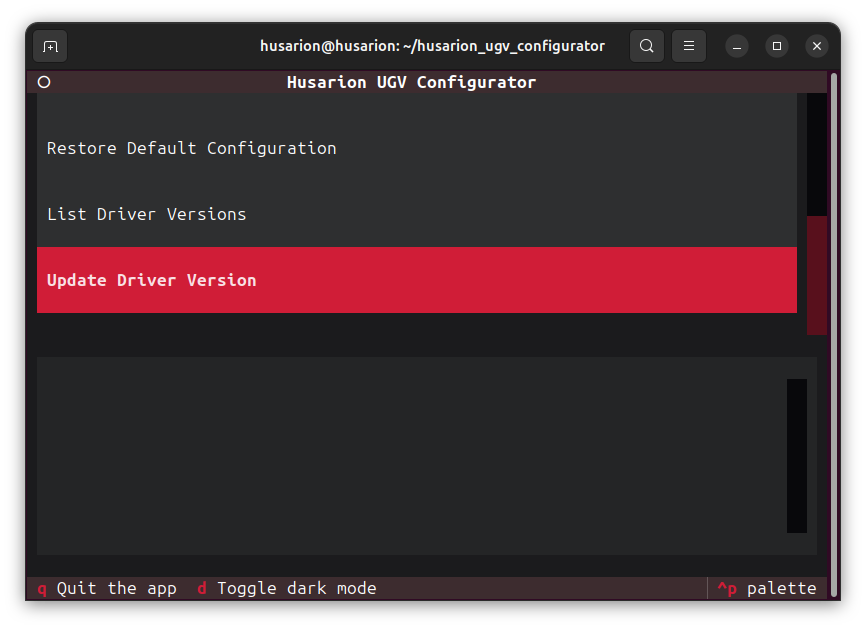Choose the highlighted Update Driver Version
Viewport: 866px width, 629px height.
[x=151, y=280]
